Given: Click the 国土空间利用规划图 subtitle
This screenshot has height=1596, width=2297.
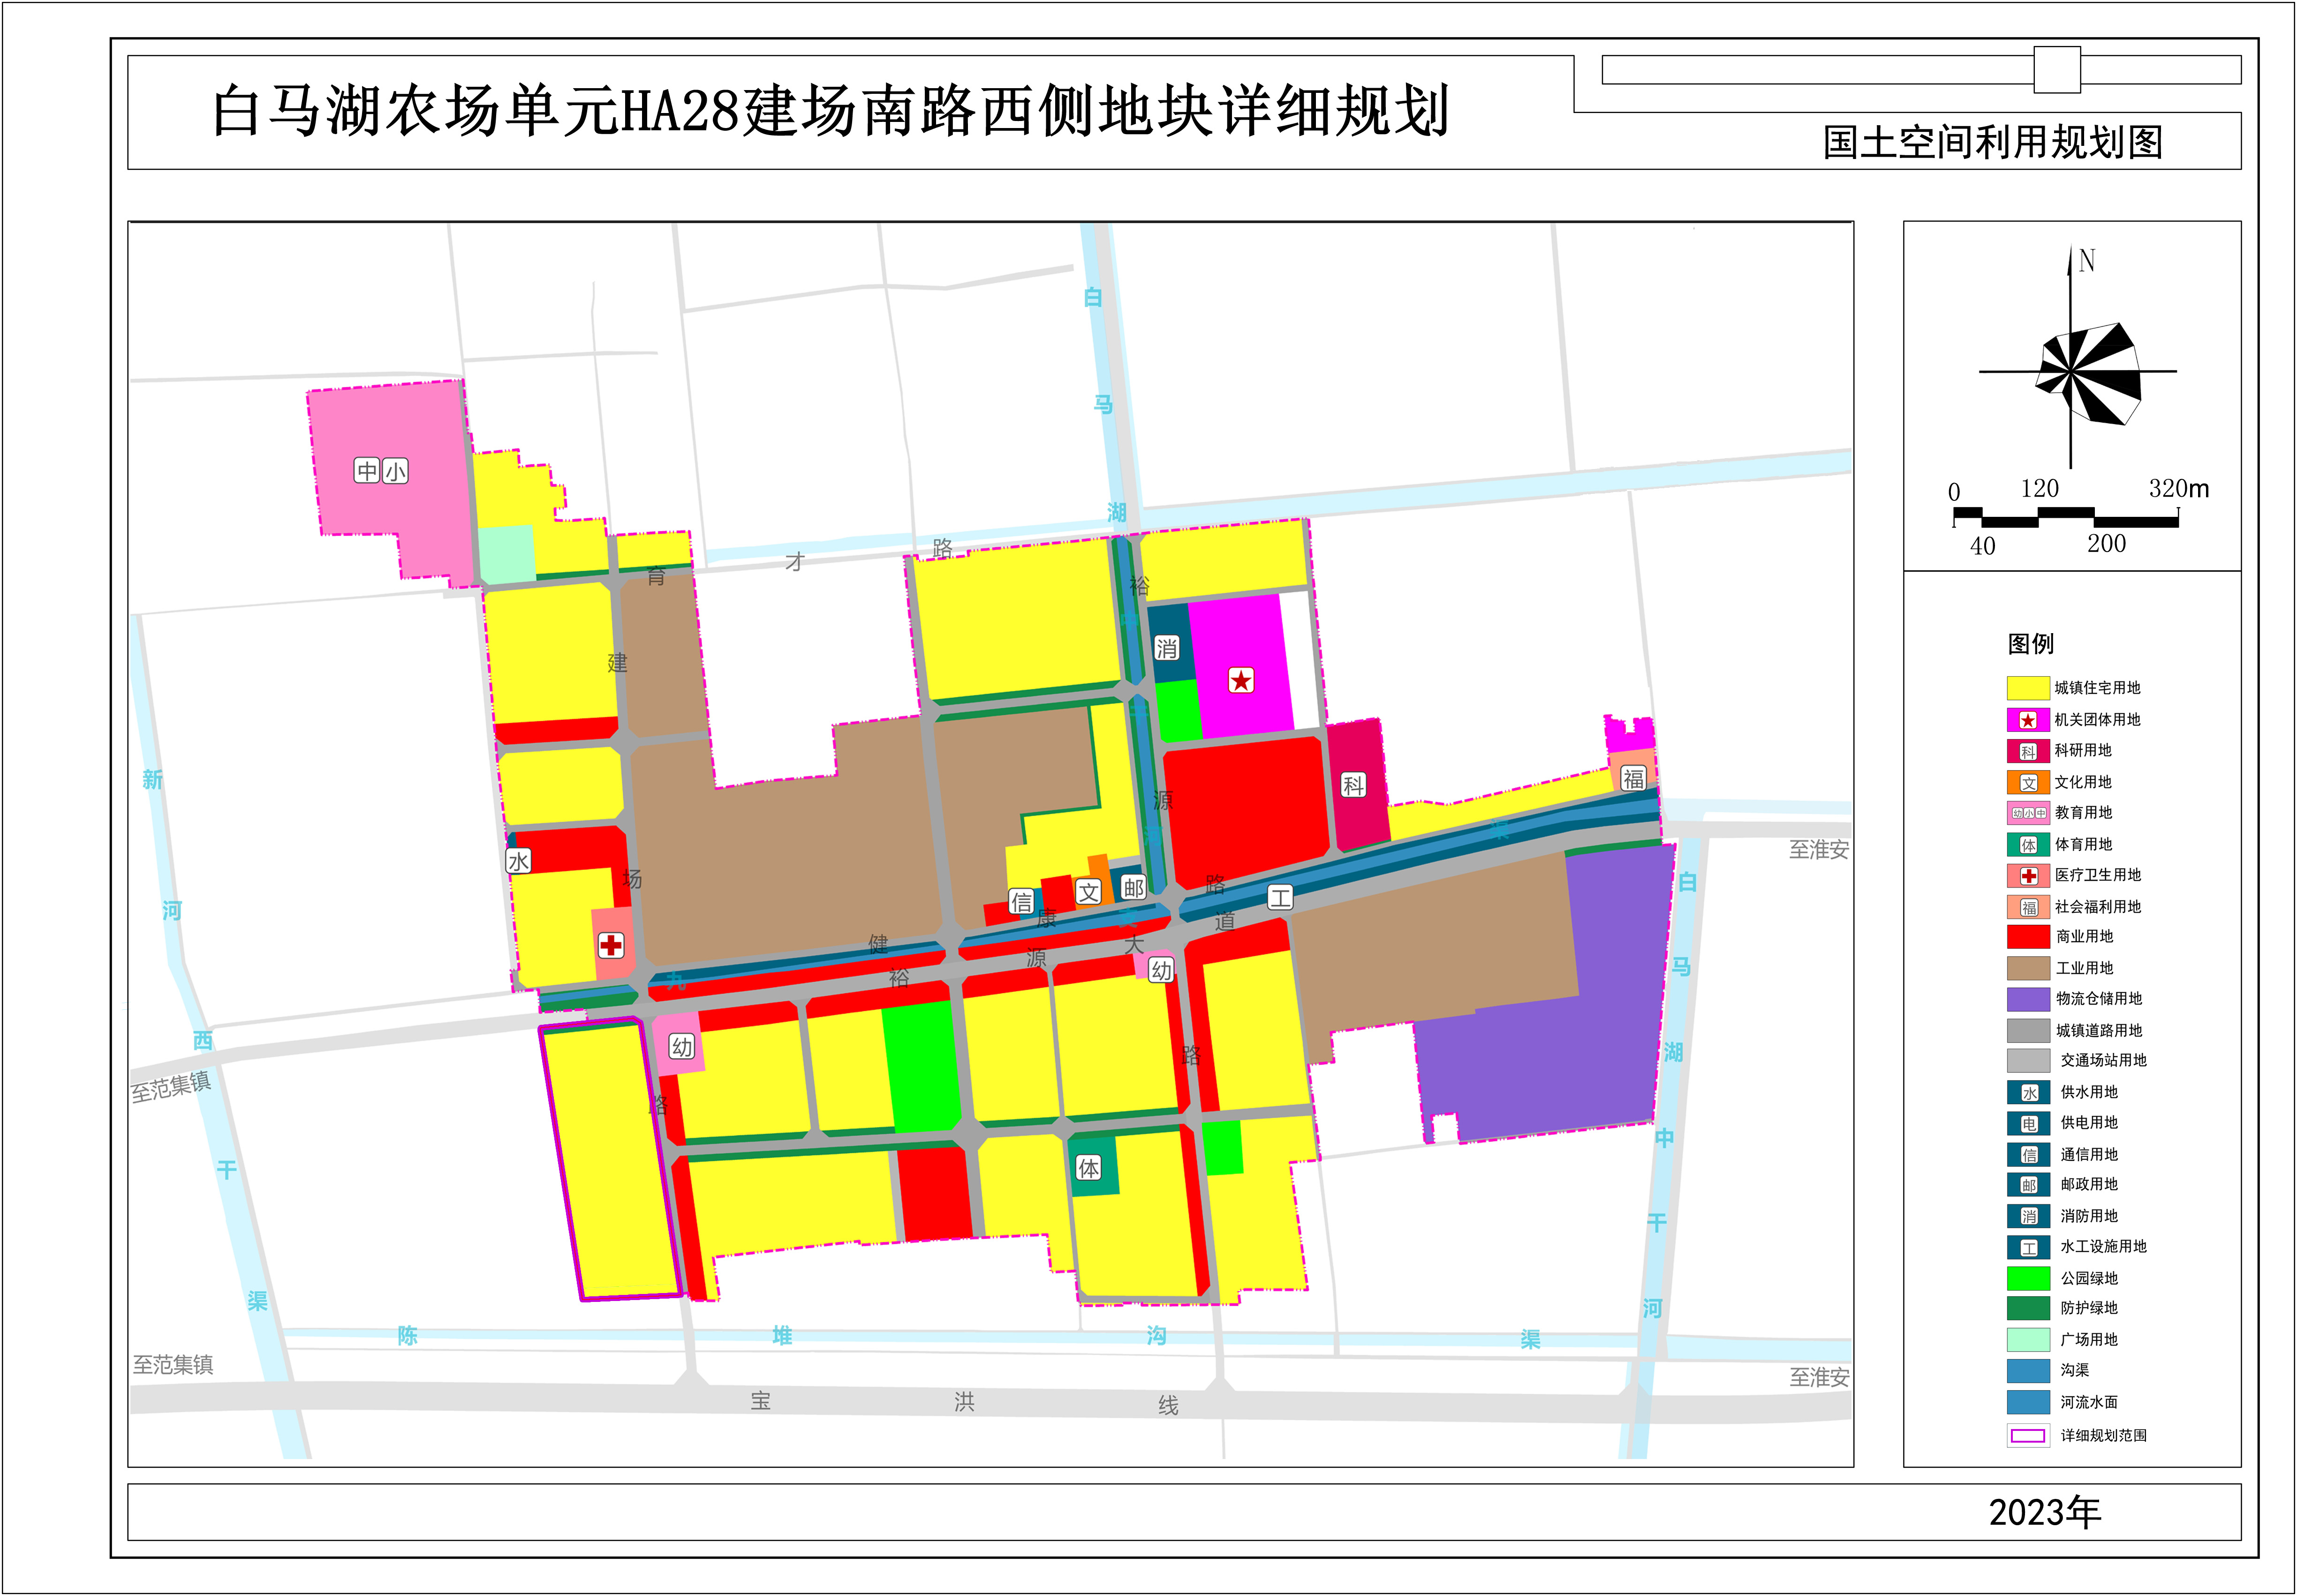Looking at the screenshot, I should click(1993, 142).
